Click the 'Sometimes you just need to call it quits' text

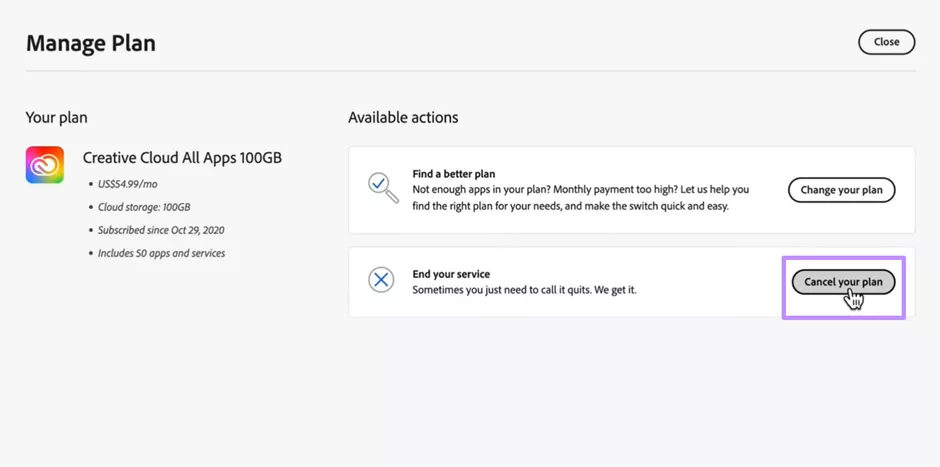click(524, 290)
